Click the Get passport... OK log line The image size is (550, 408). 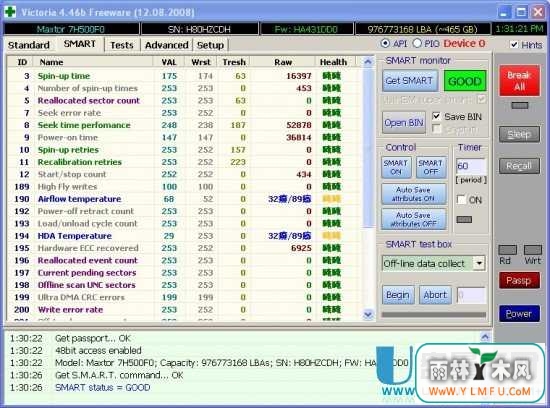click(x=93, y=339)
